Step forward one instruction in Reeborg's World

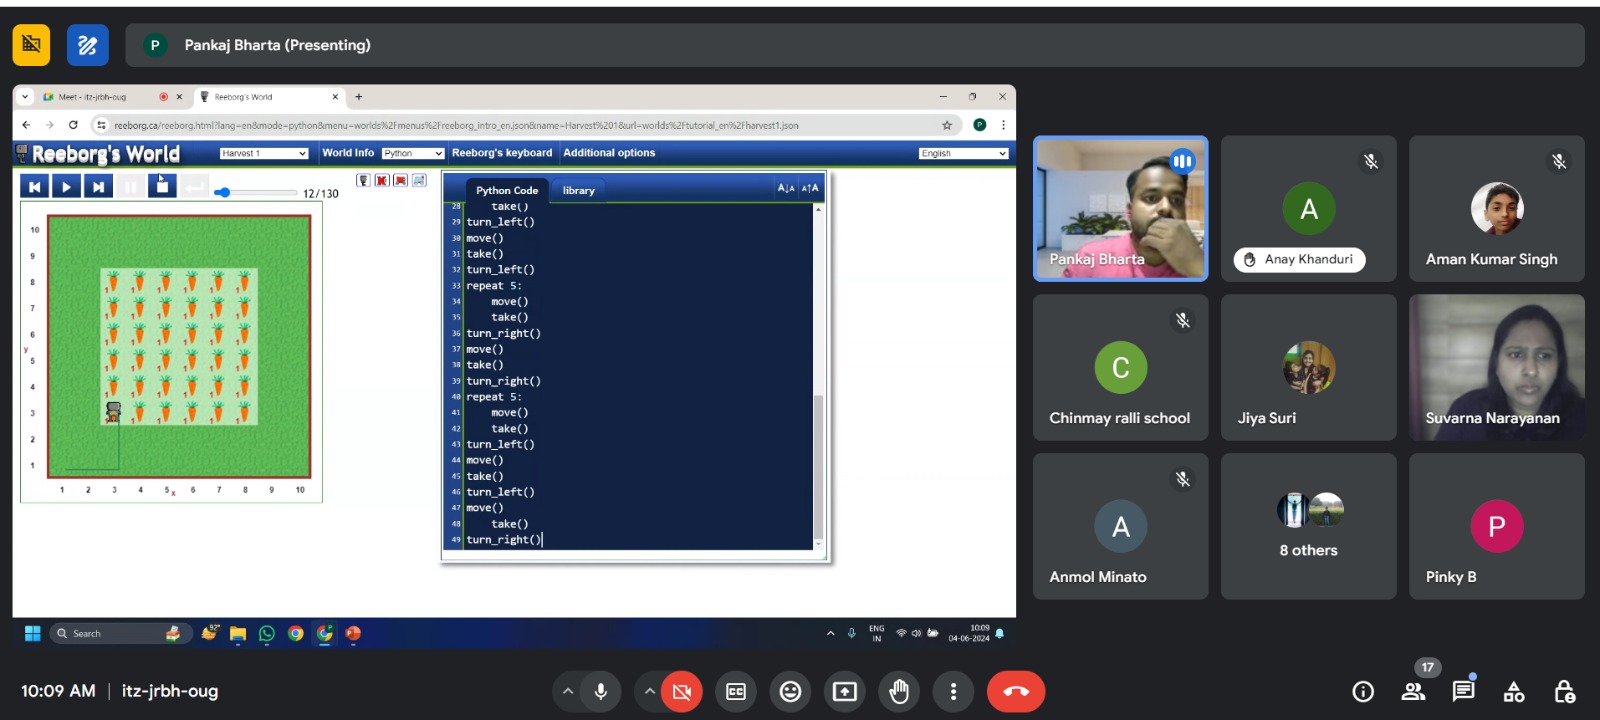point(98,186)
